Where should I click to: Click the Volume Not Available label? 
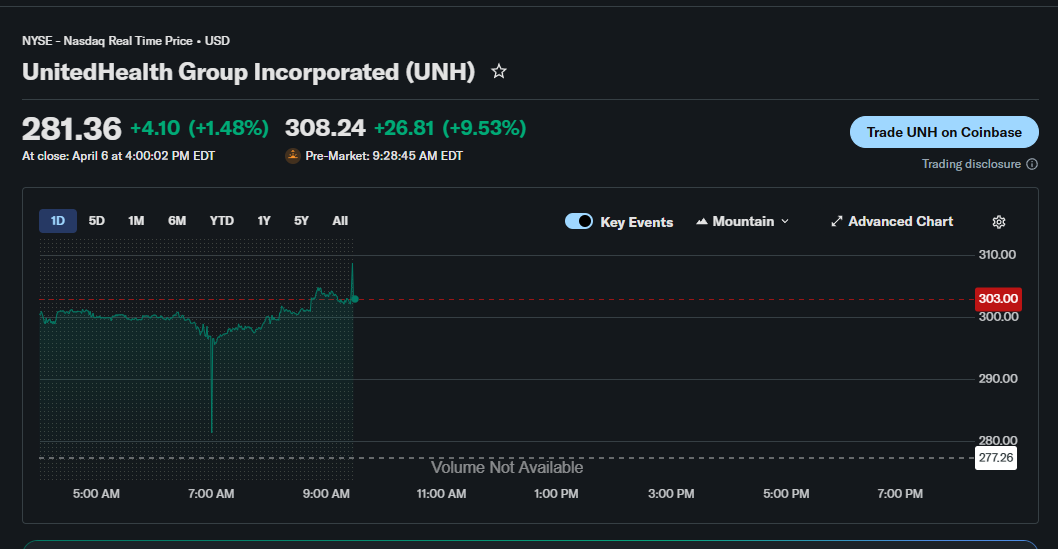507,467
